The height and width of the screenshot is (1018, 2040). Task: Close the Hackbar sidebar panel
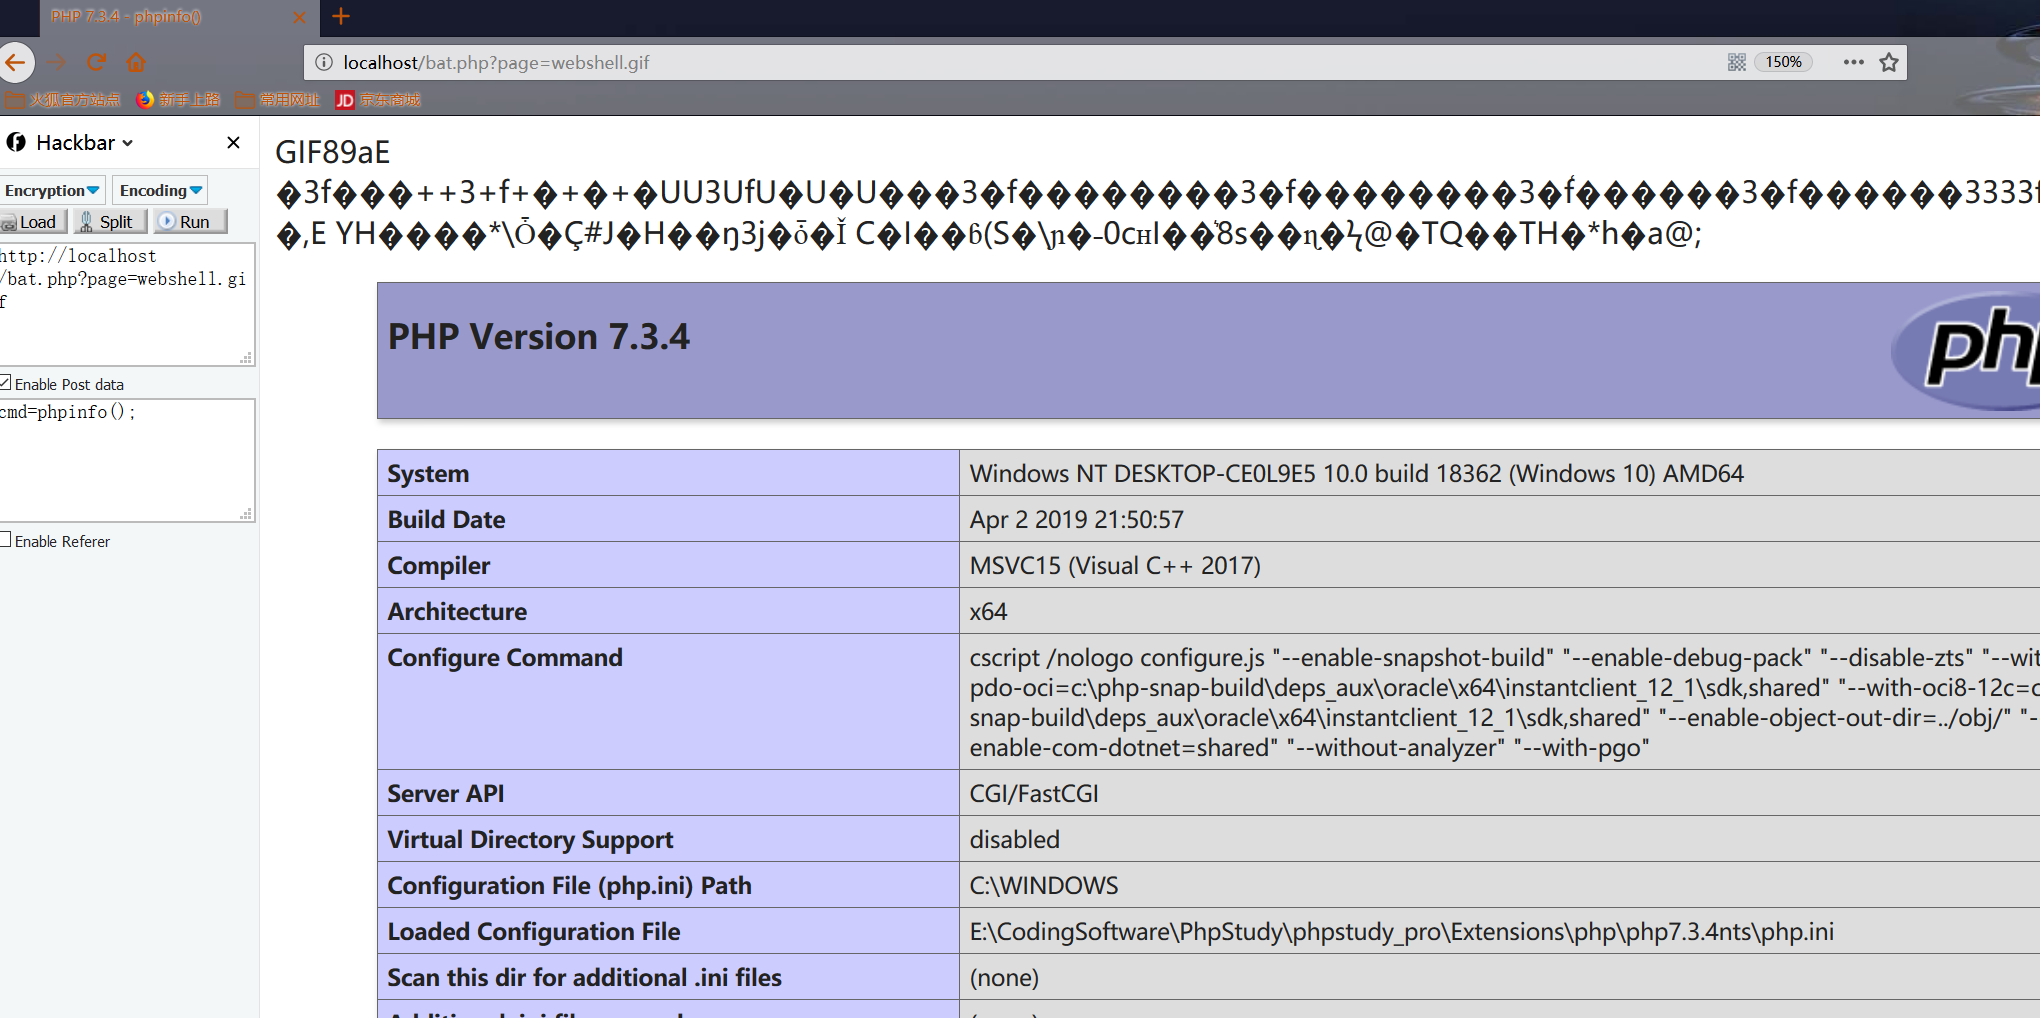pos(233,143)
